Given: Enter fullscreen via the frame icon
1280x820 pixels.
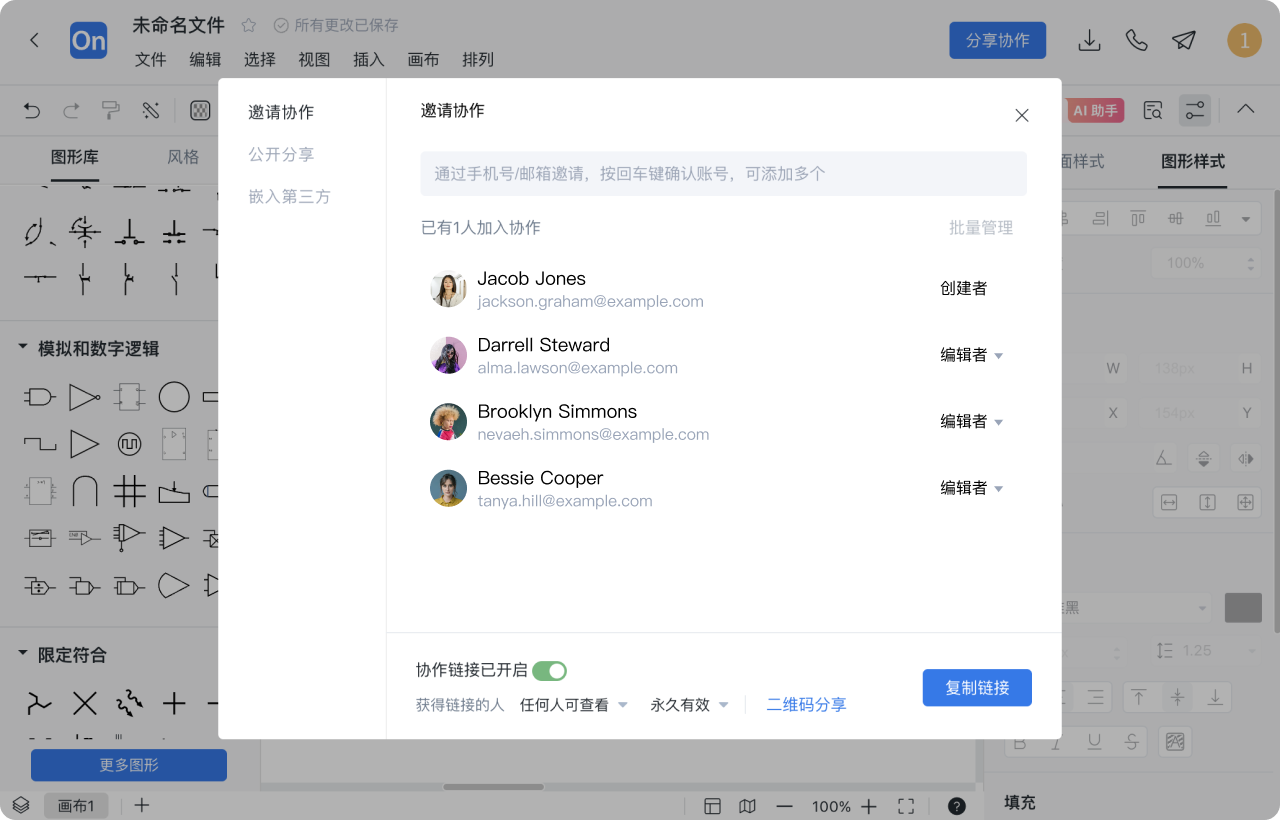Looking at the screenshot, I should point(905,805).
